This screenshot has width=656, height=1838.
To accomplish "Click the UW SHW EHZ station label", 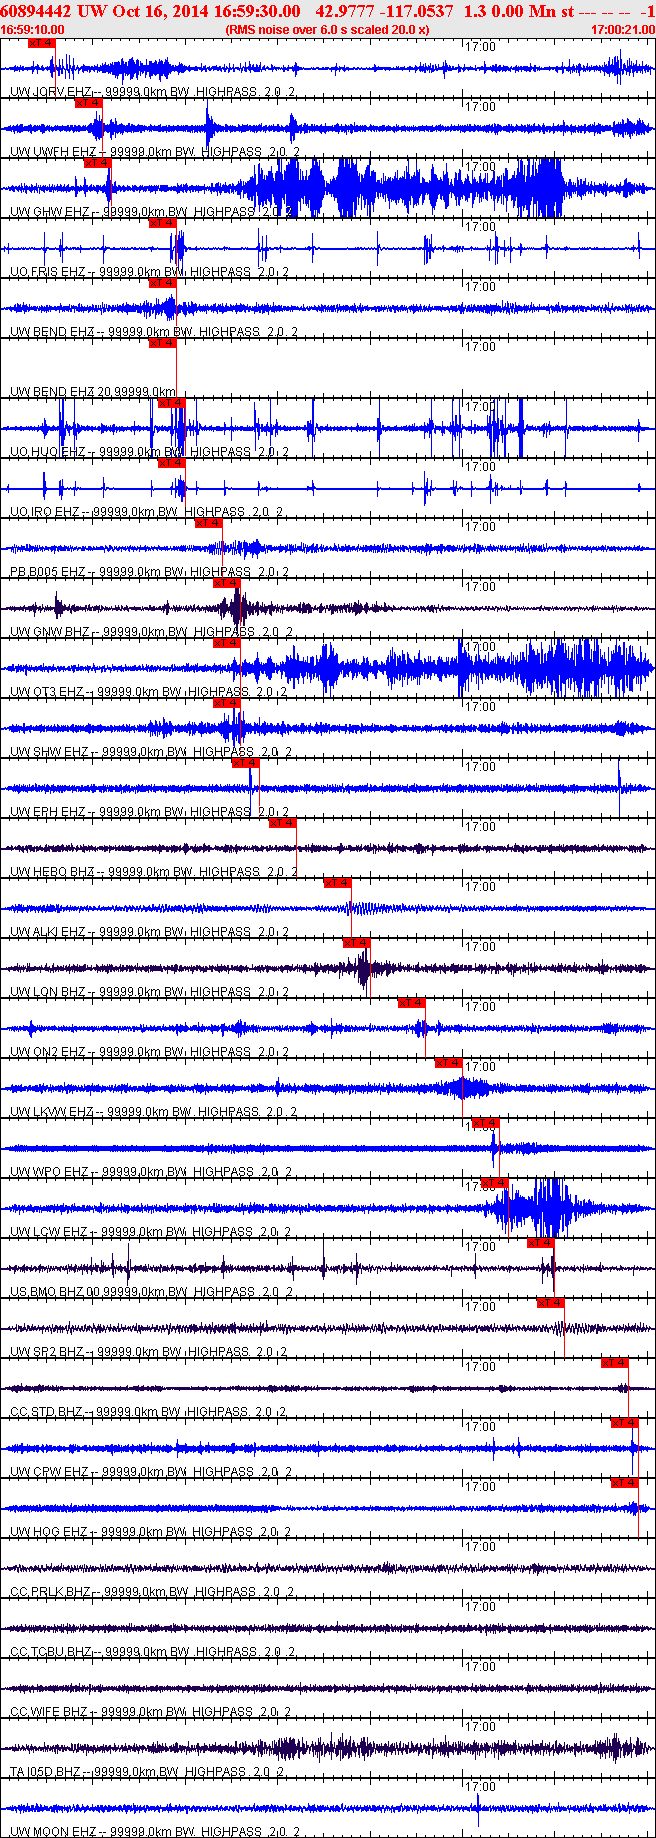I will [x=151, y=752].
